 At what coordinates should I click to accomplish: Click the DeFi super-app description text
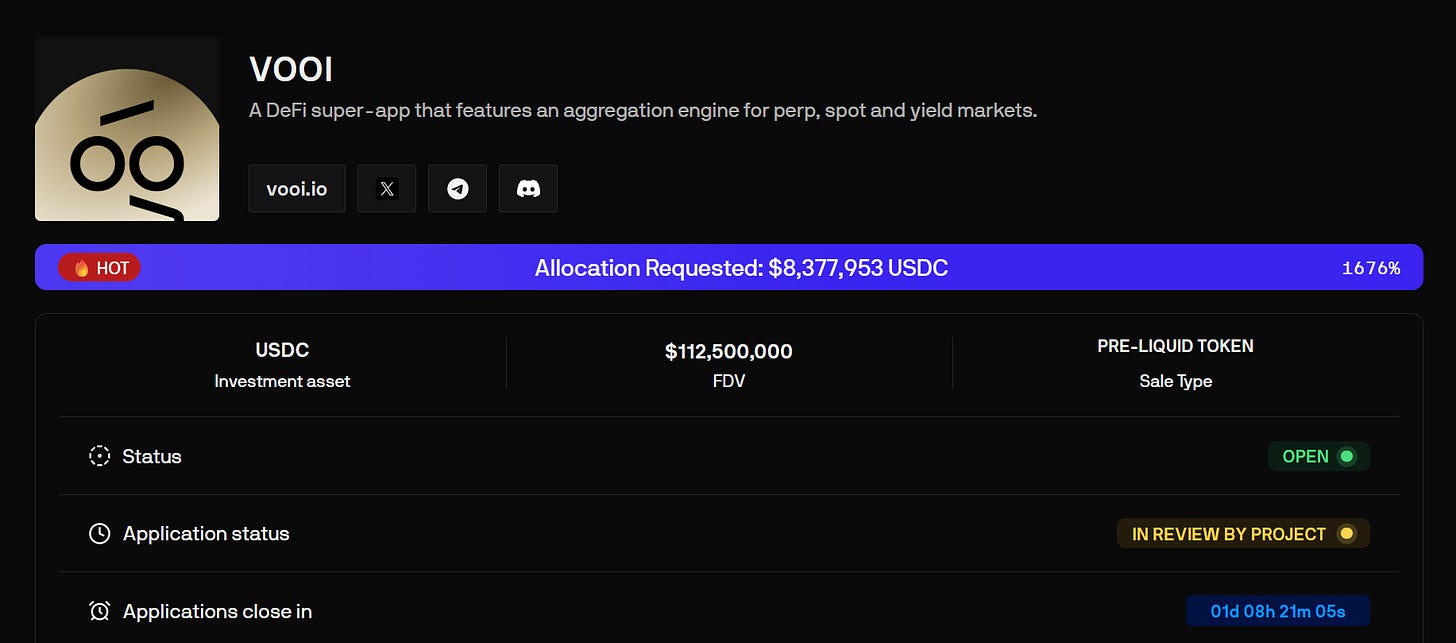pos(643,111)
